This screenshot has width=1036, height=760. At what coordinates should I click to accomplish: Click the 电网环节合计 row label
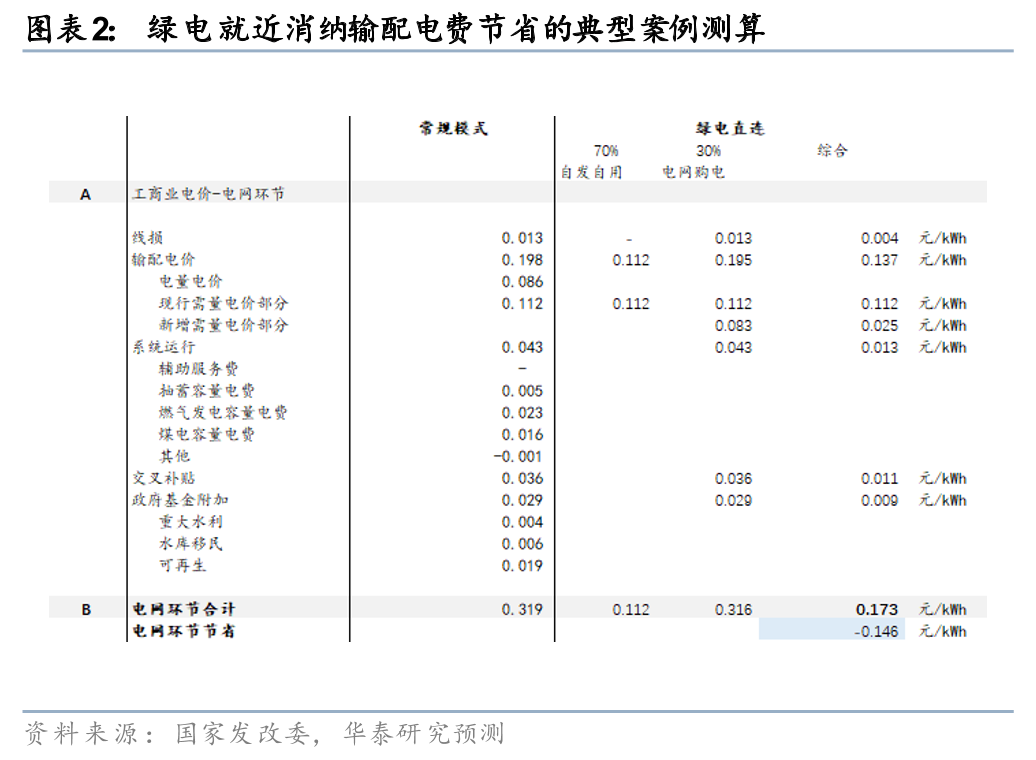[x=184, y=609]
